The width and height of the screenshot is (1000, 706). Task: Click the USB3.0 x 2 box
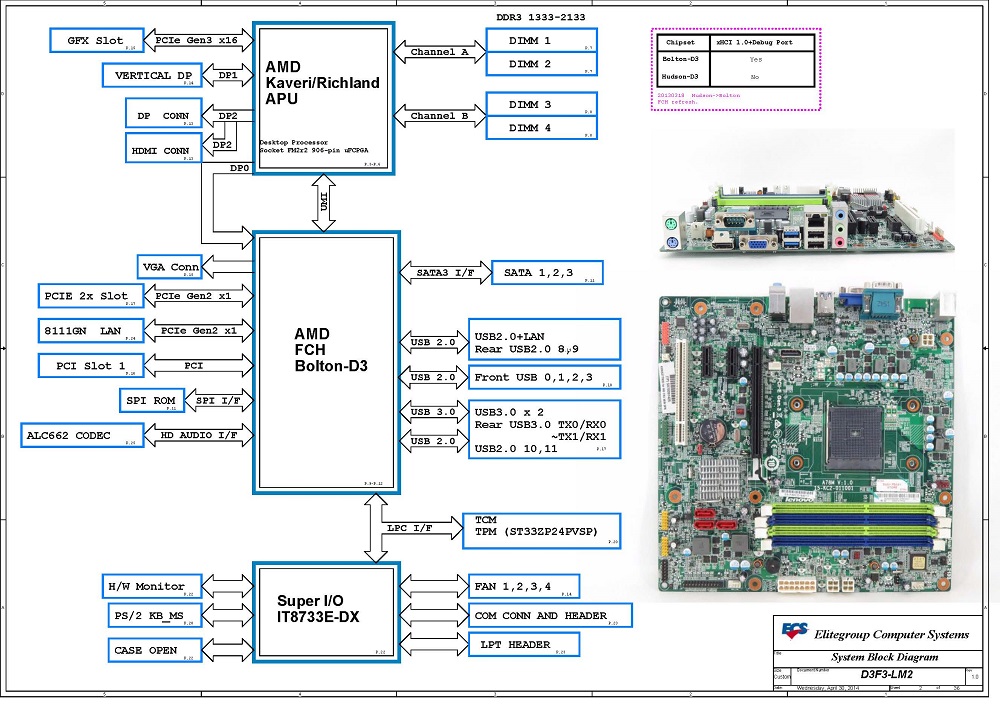point(544,429)
